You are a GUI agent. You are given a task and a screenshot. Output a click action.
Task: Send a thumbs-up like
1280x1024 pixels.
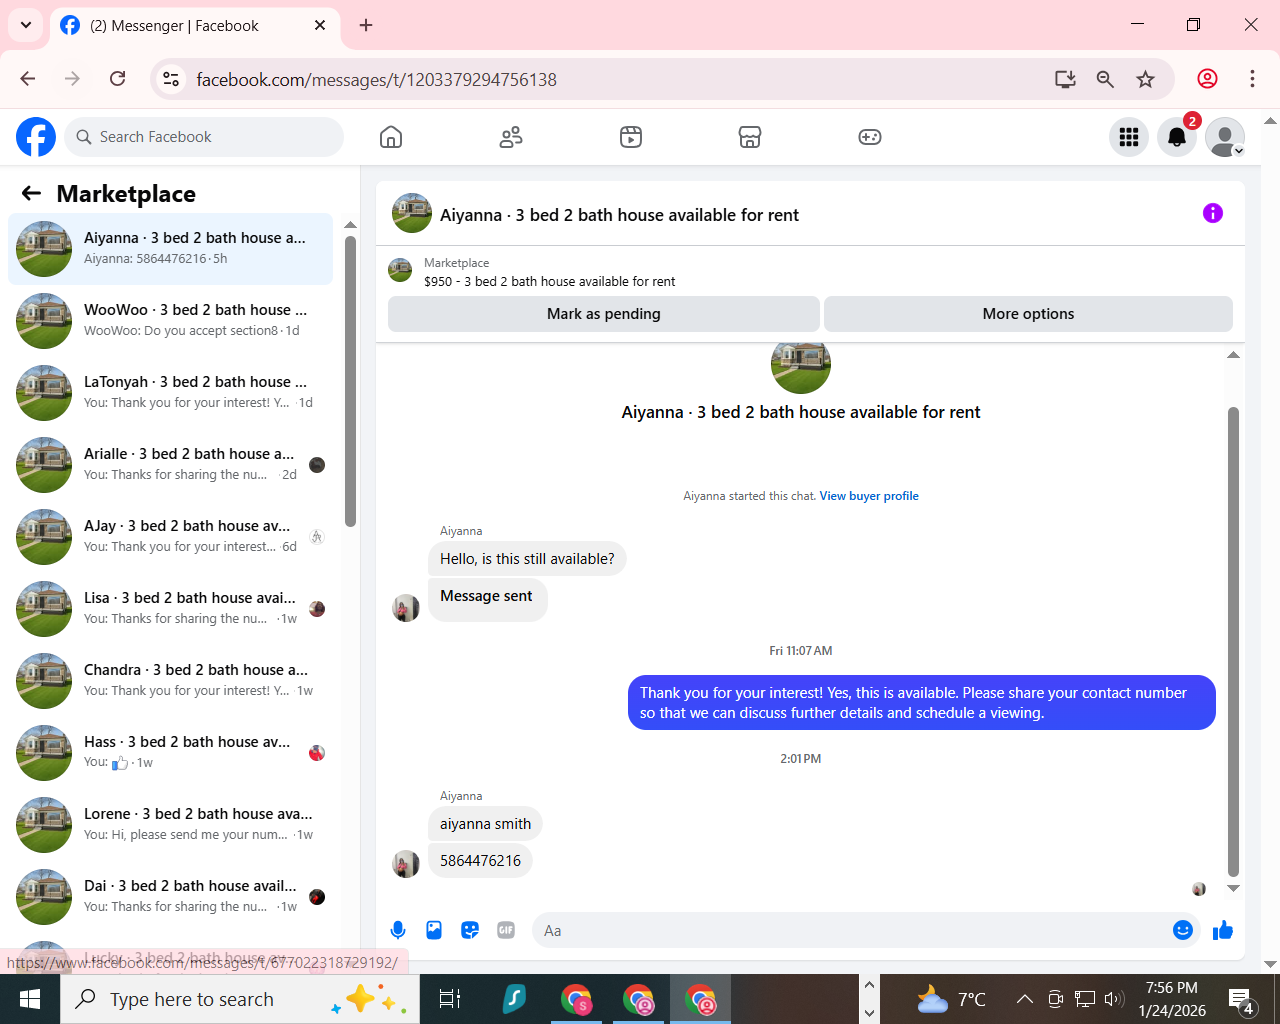click(x=1223, y=930)
